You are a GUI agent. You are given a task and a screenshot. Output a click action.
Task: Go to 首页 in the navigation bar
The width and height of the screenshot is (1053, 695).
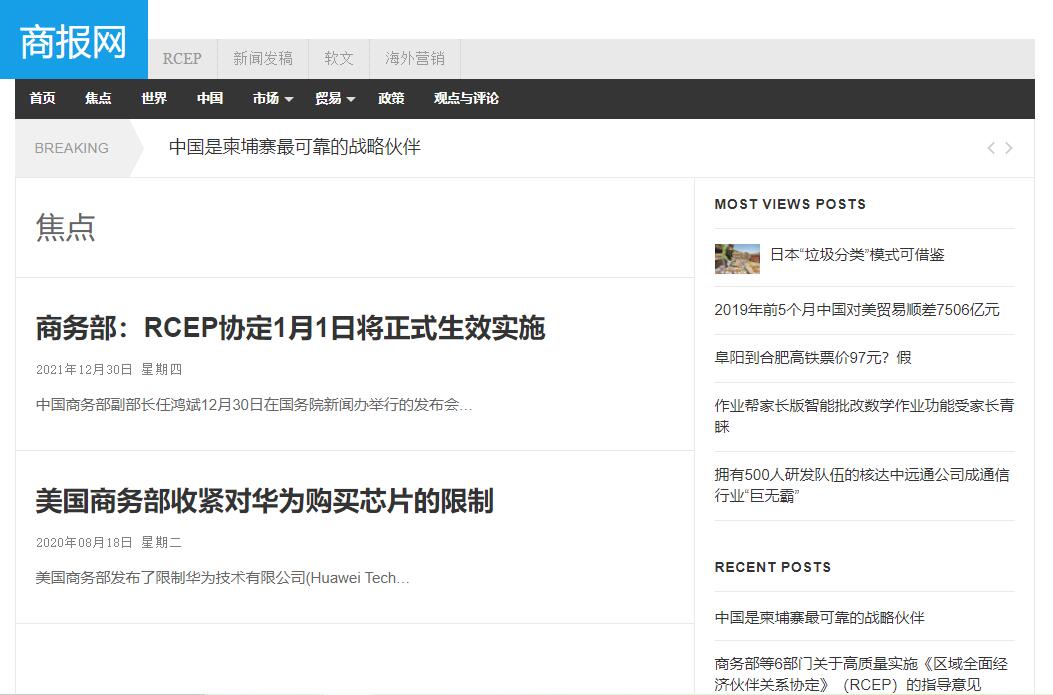pyautogui.click(x=42, y=98)
